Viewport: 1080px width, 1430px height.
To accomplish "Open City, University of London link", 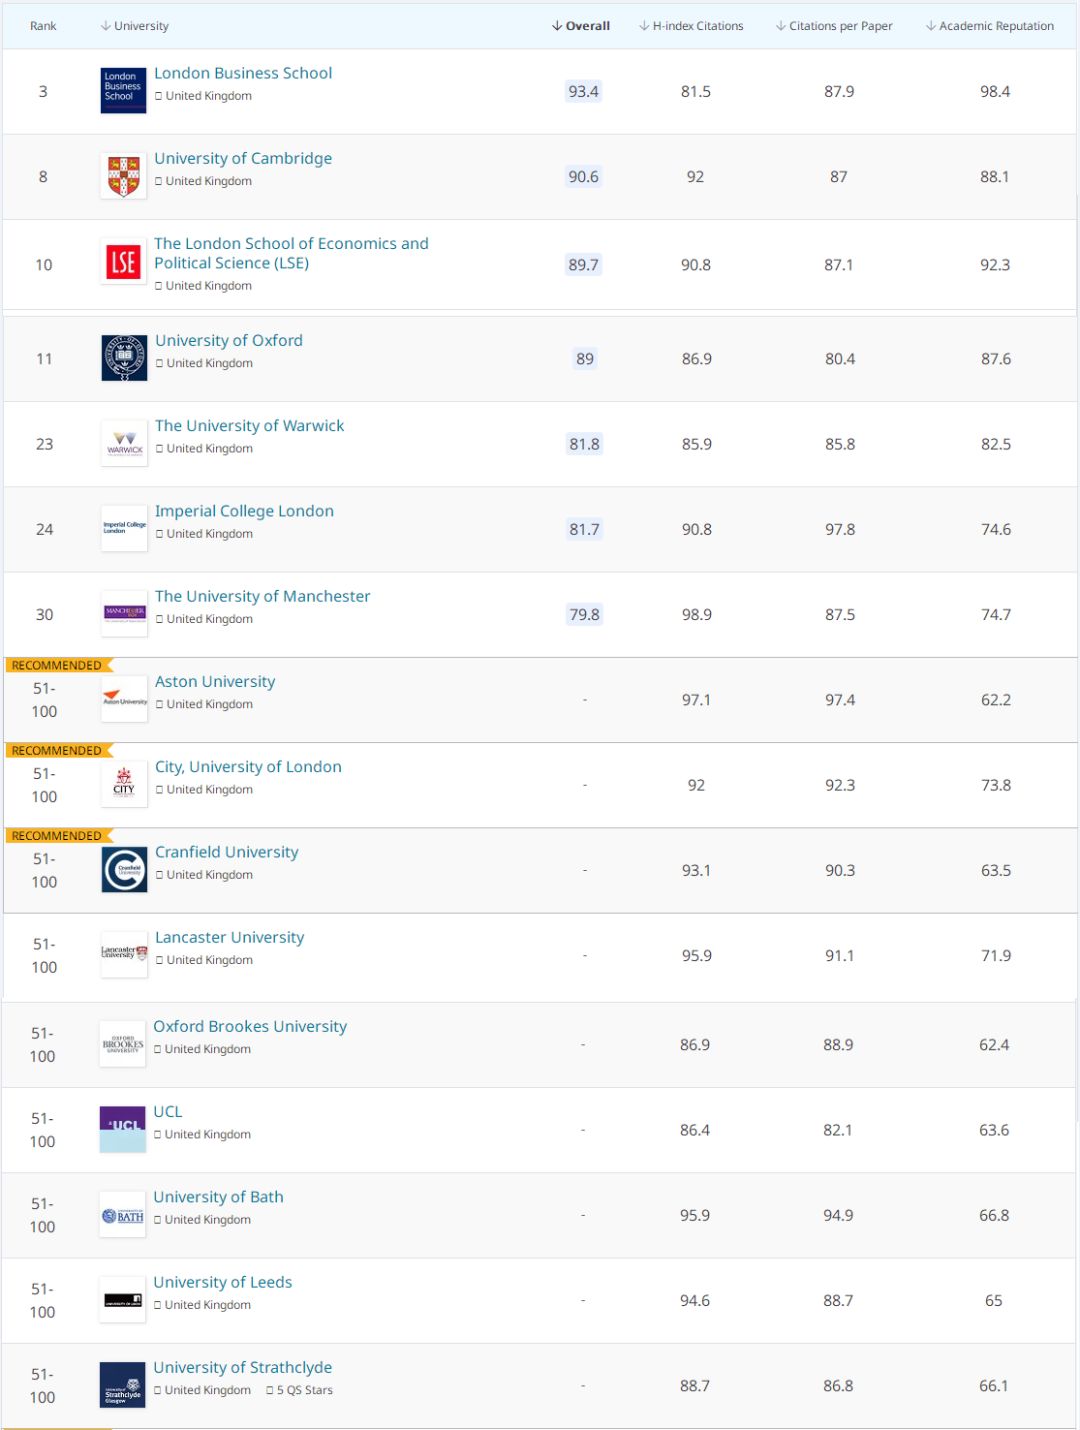I will click(248, 767).
